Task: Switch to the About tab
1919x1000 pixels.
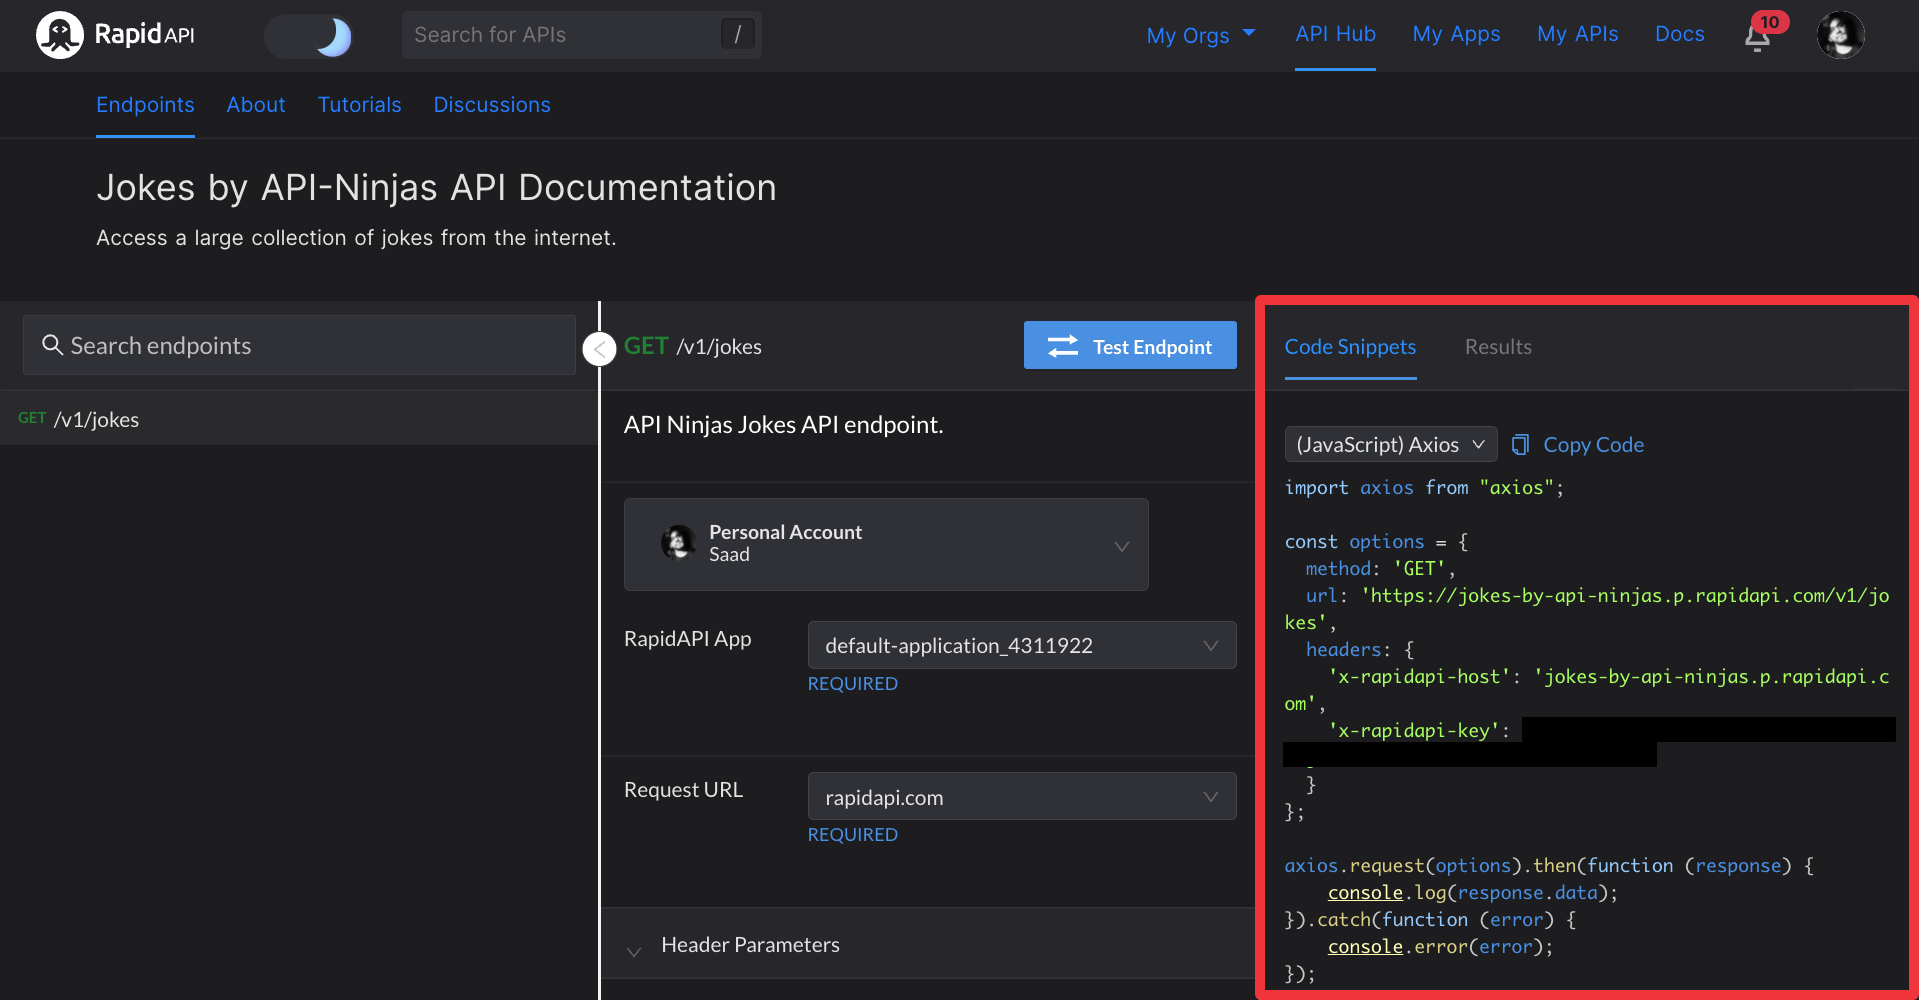Action: [256, 105]
